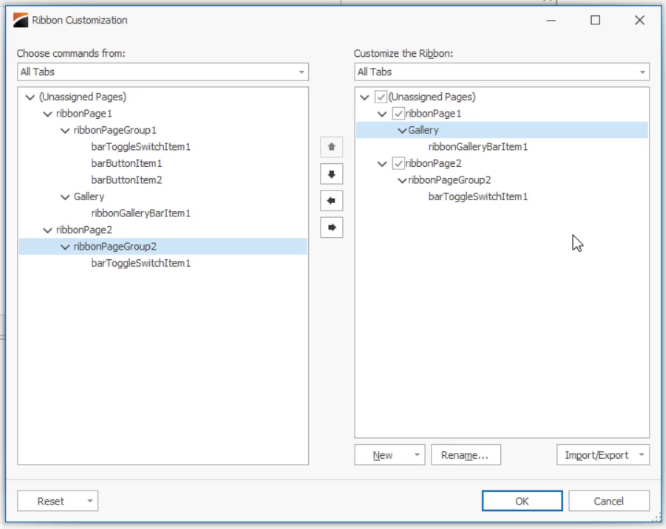Image resolution: width=666 pixels, height=529 pixels.
Task: Click the move up arrow button
Action: [331, 147]
